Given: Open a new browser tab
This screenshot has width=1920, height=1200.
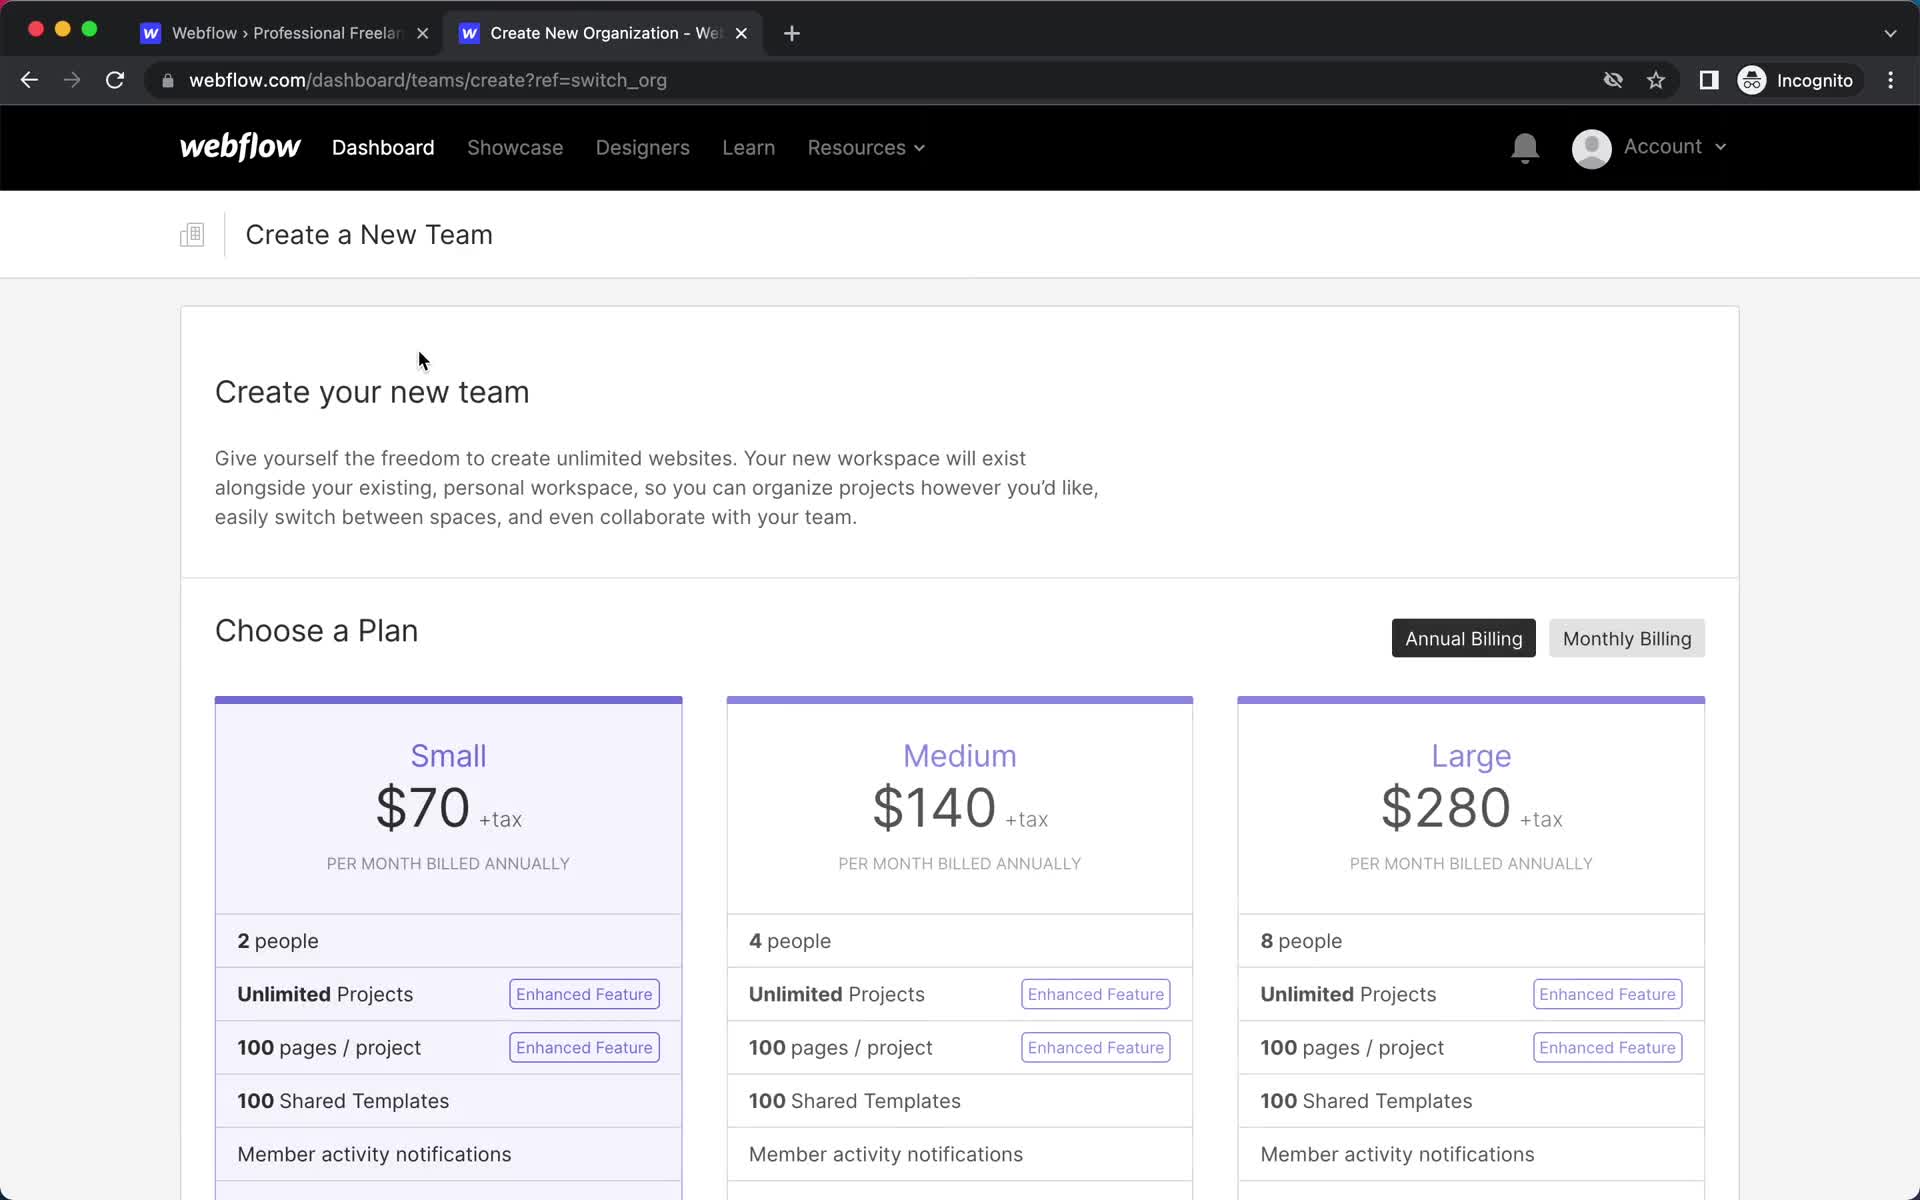Looking at the screenshot, I should click(791, 33).
